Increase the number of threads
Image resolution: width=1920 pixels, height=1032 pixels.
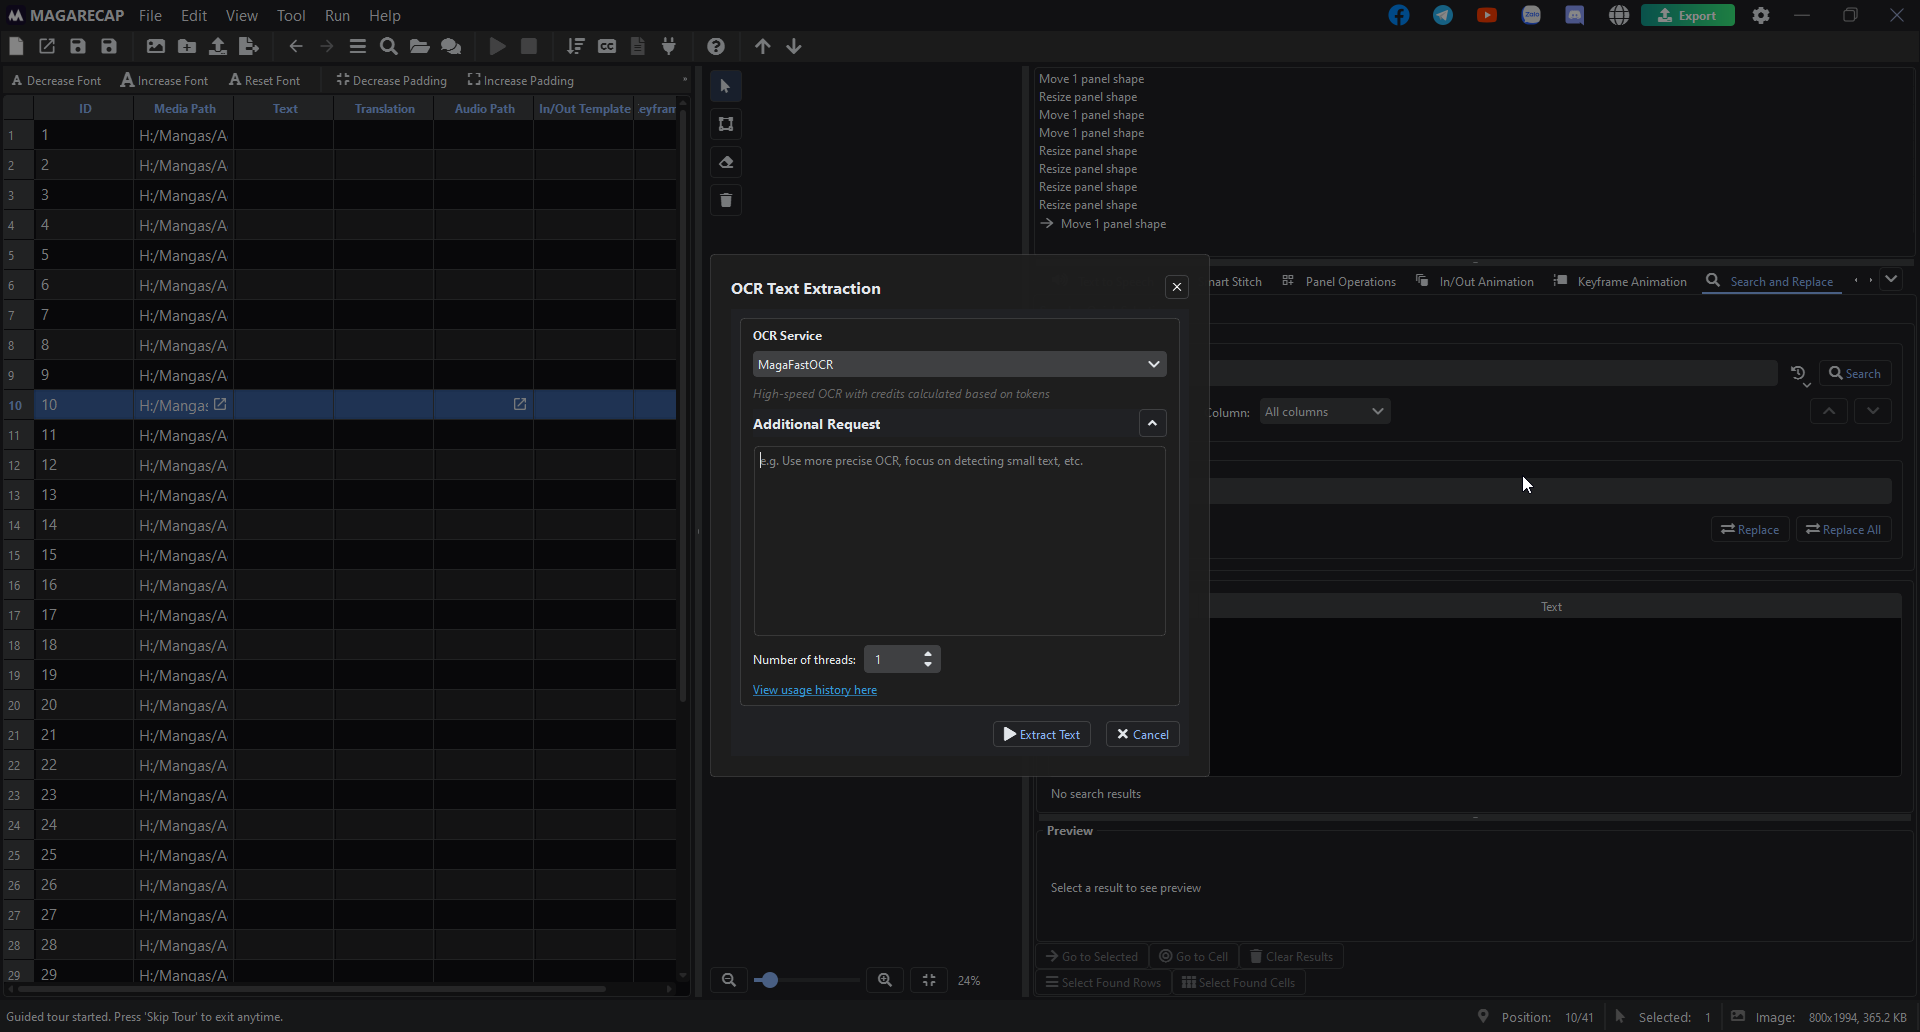(x=928, y=654)
